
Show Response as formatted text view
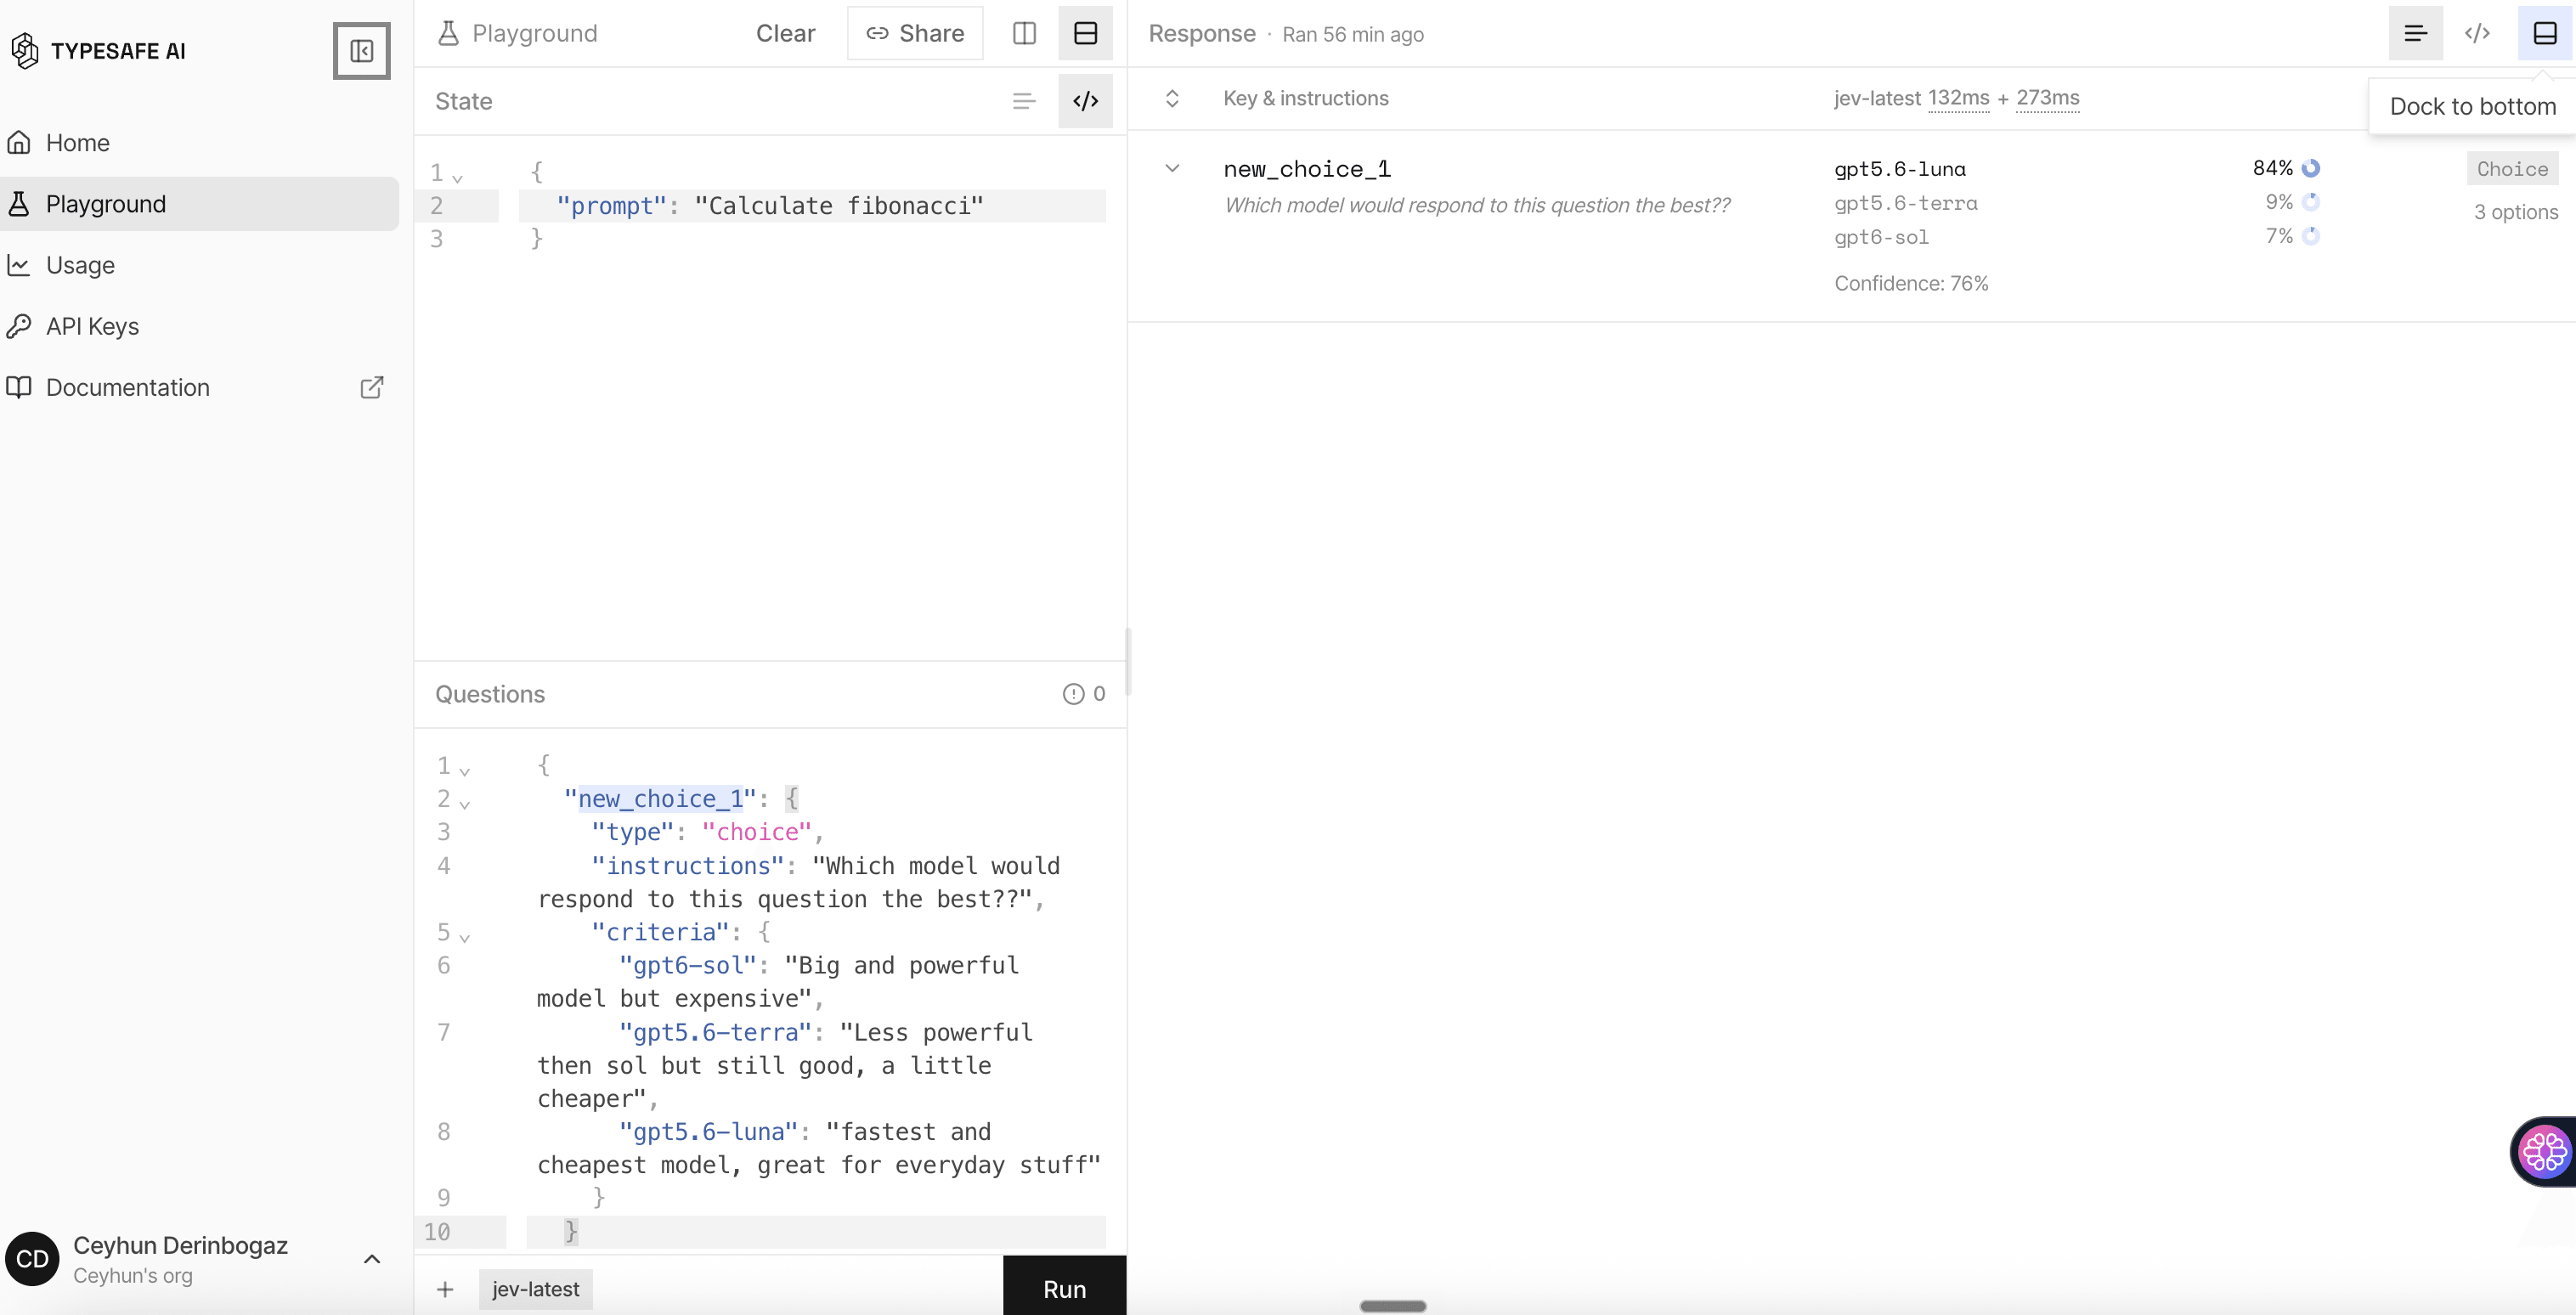[2415, 33]
